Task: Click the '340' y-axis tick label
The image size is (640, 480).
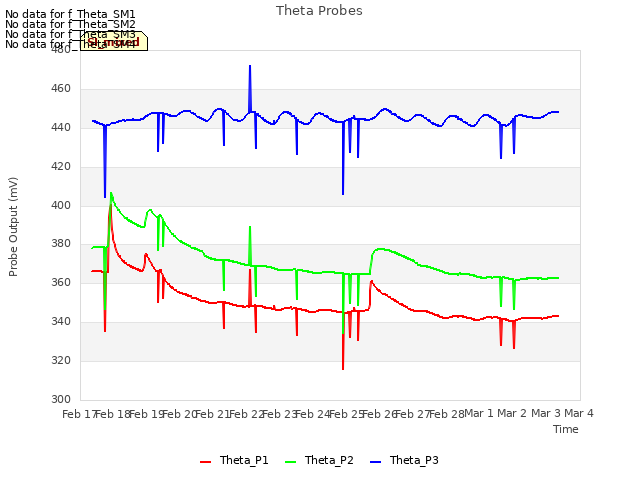Action: click(61, 322)
